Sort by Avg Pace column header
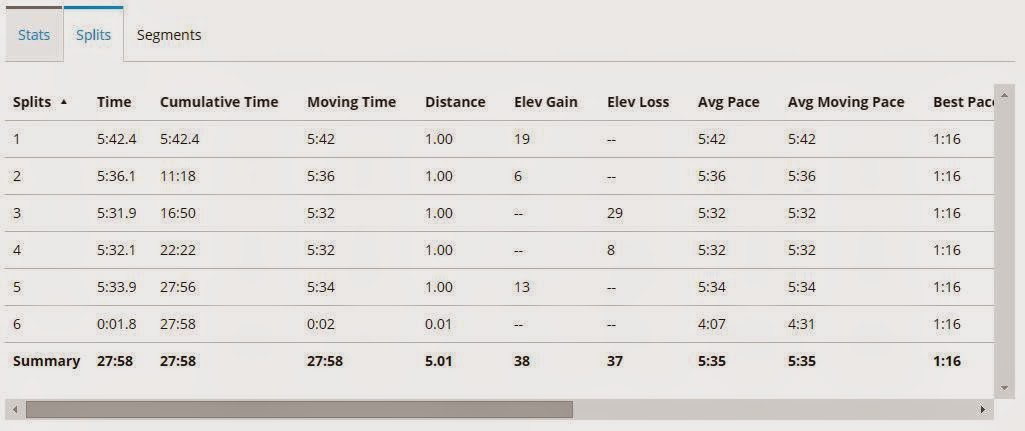1025x431 pixels. point(728,102)
